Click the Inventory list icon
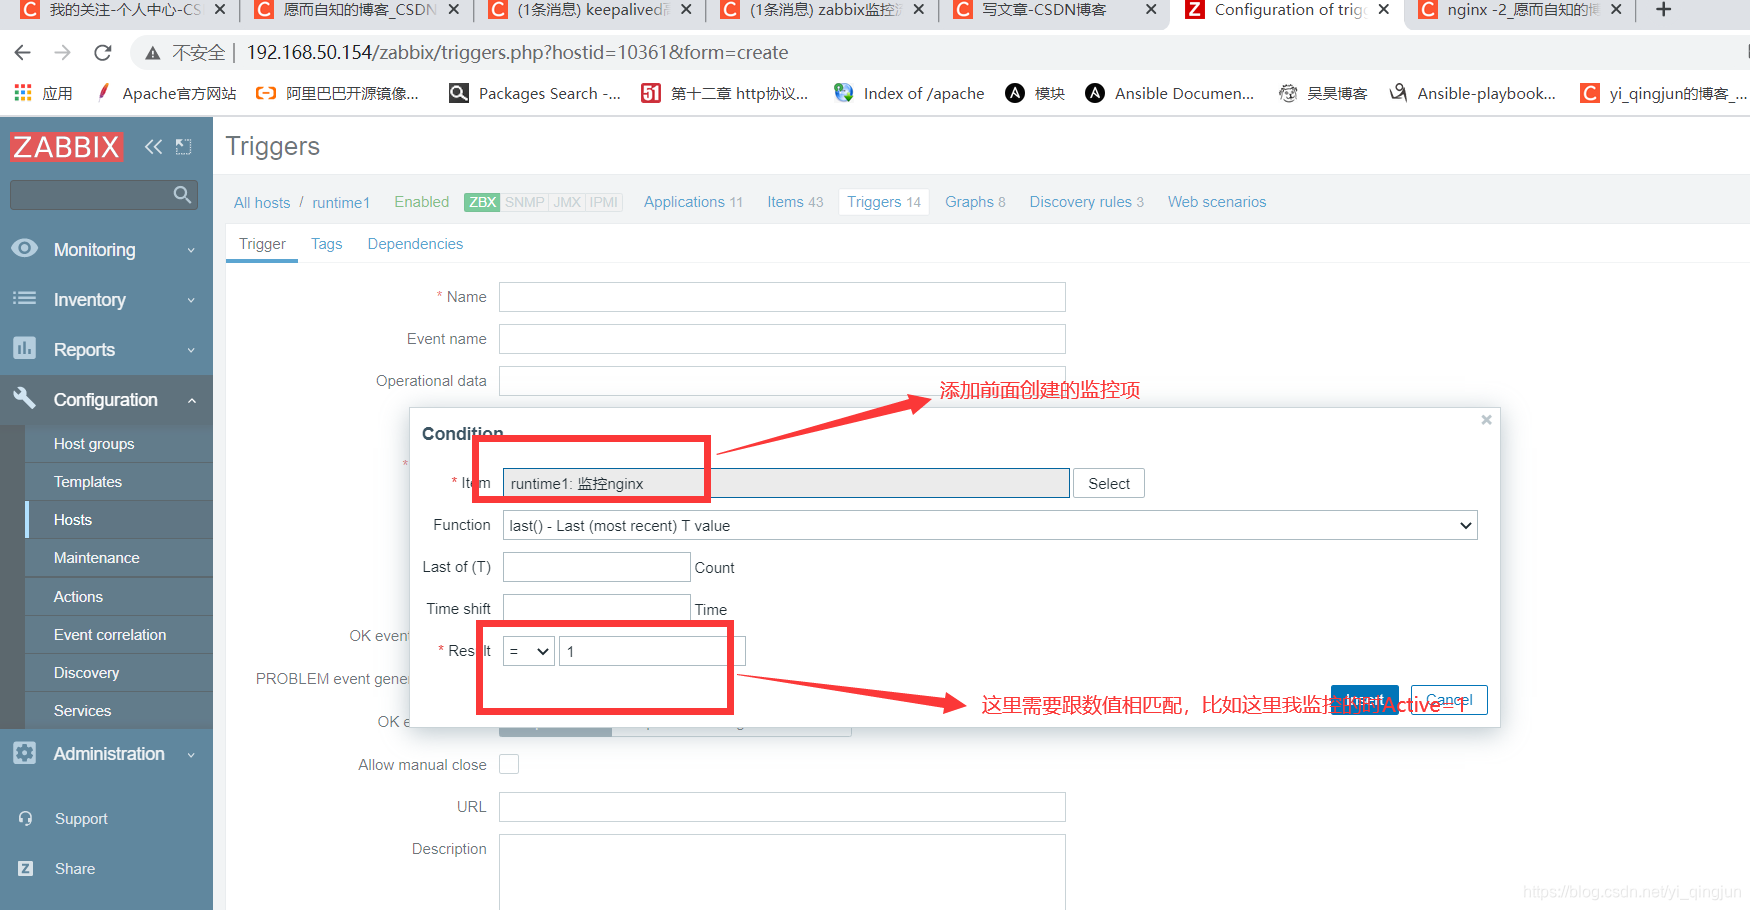The width and height of the screenshot is (1750, 910). pyautogui.click(x=25, y=298)
